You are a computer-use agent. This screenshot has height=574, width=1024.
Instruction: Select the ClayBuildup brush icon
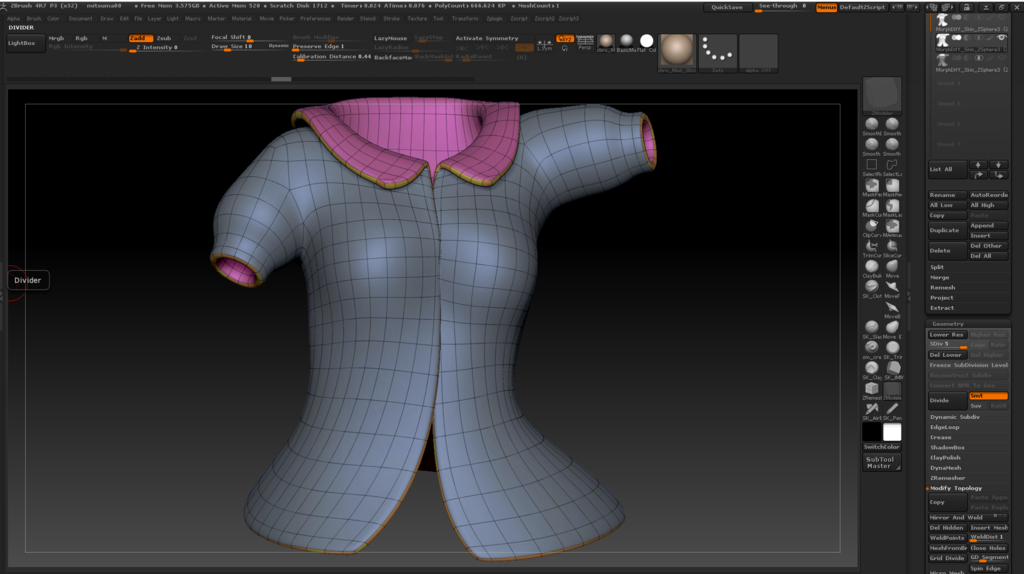pyautogui.click(x=872, y=268)
